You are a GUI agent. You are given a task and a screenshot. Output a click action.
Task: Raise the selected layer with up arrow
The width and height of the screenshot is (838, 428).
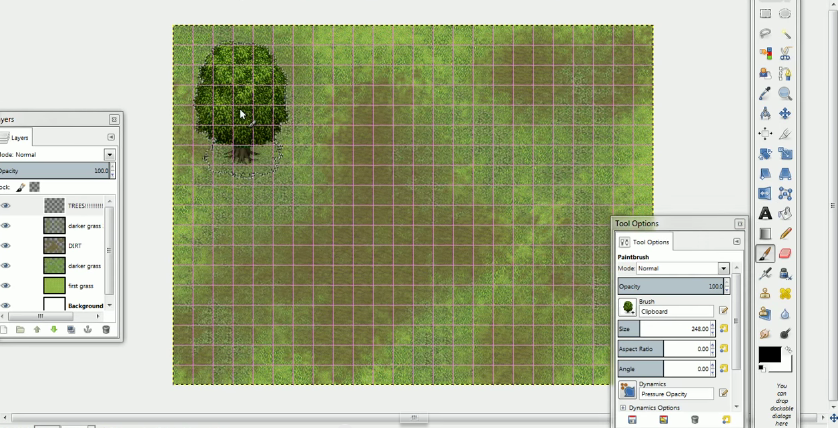pyautogui.click(x=37, y=330)
